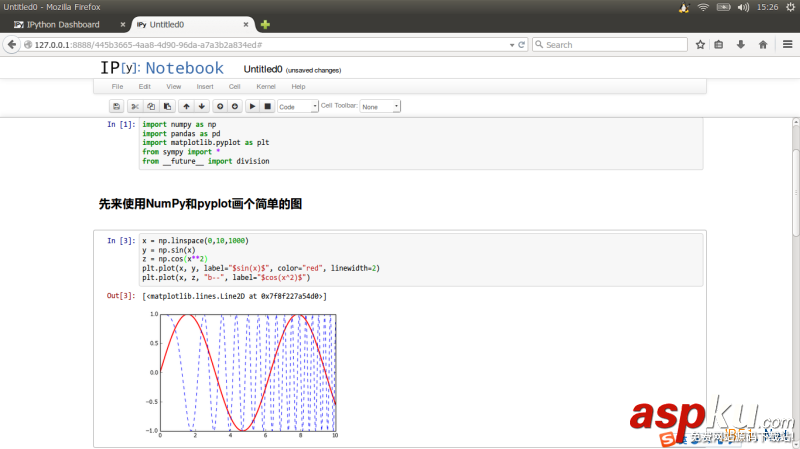
Task: Run the current cell
Action: (253, 106)
